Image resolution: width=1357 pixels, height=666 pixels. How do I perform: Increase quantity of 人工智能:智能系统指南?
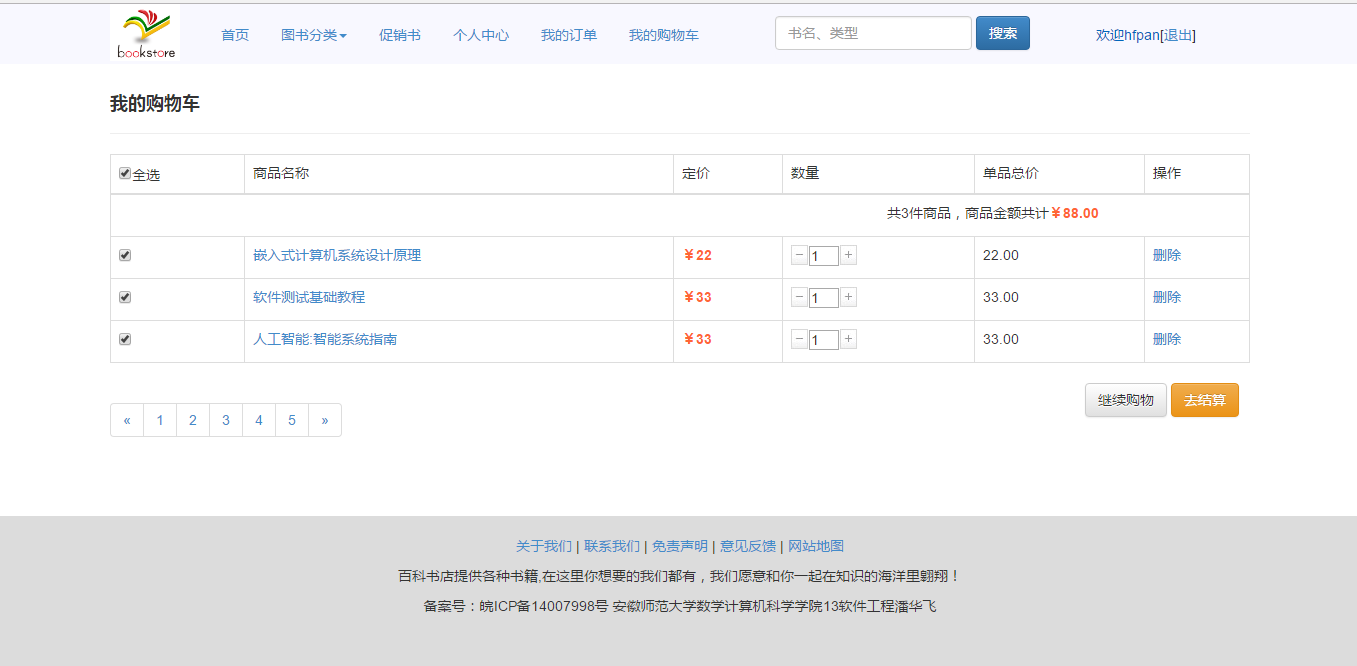(848, 339)
